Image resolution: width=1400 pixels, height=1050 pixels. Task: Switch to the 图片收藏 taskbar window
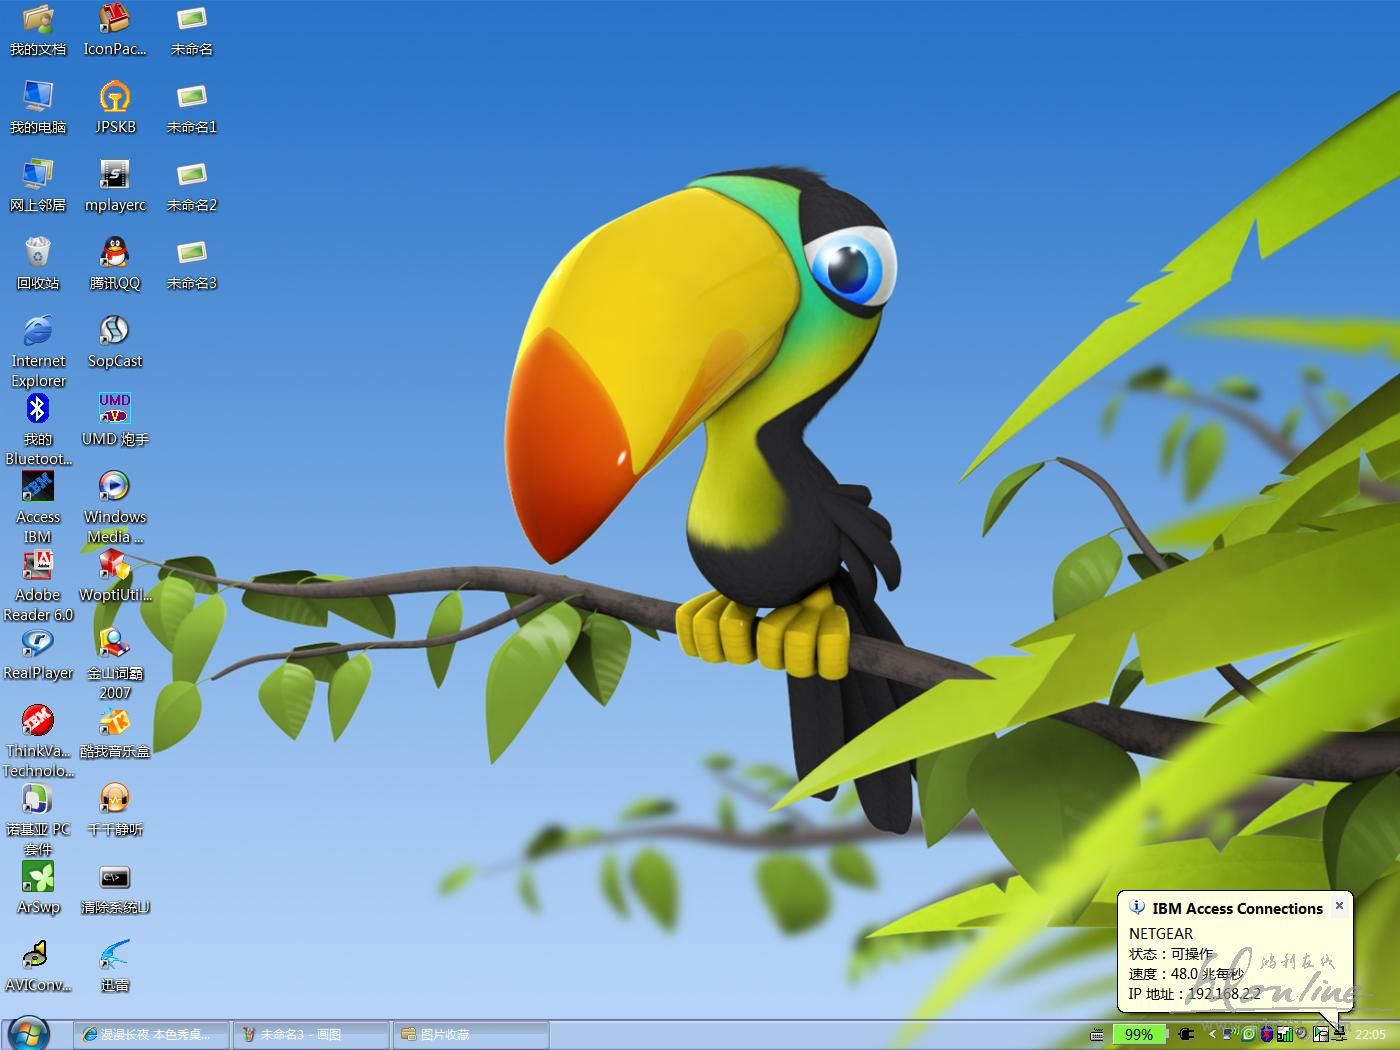(472, 1034)
